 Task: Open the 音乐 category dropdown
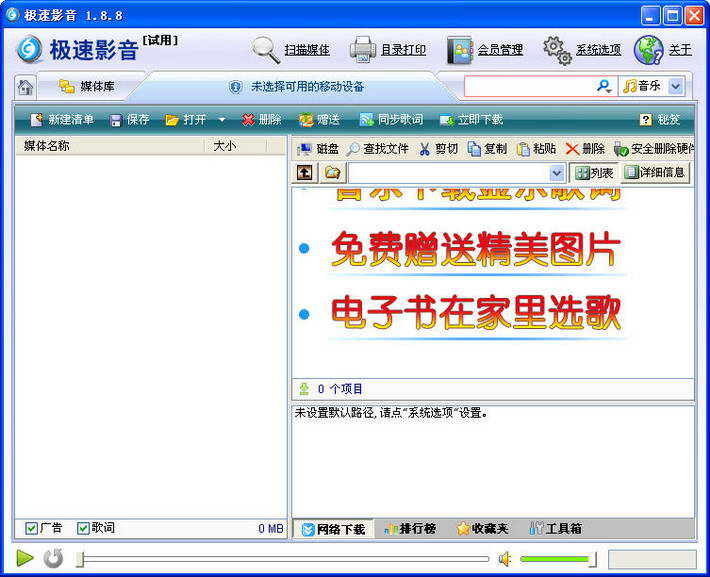click(x=676, y=86)
